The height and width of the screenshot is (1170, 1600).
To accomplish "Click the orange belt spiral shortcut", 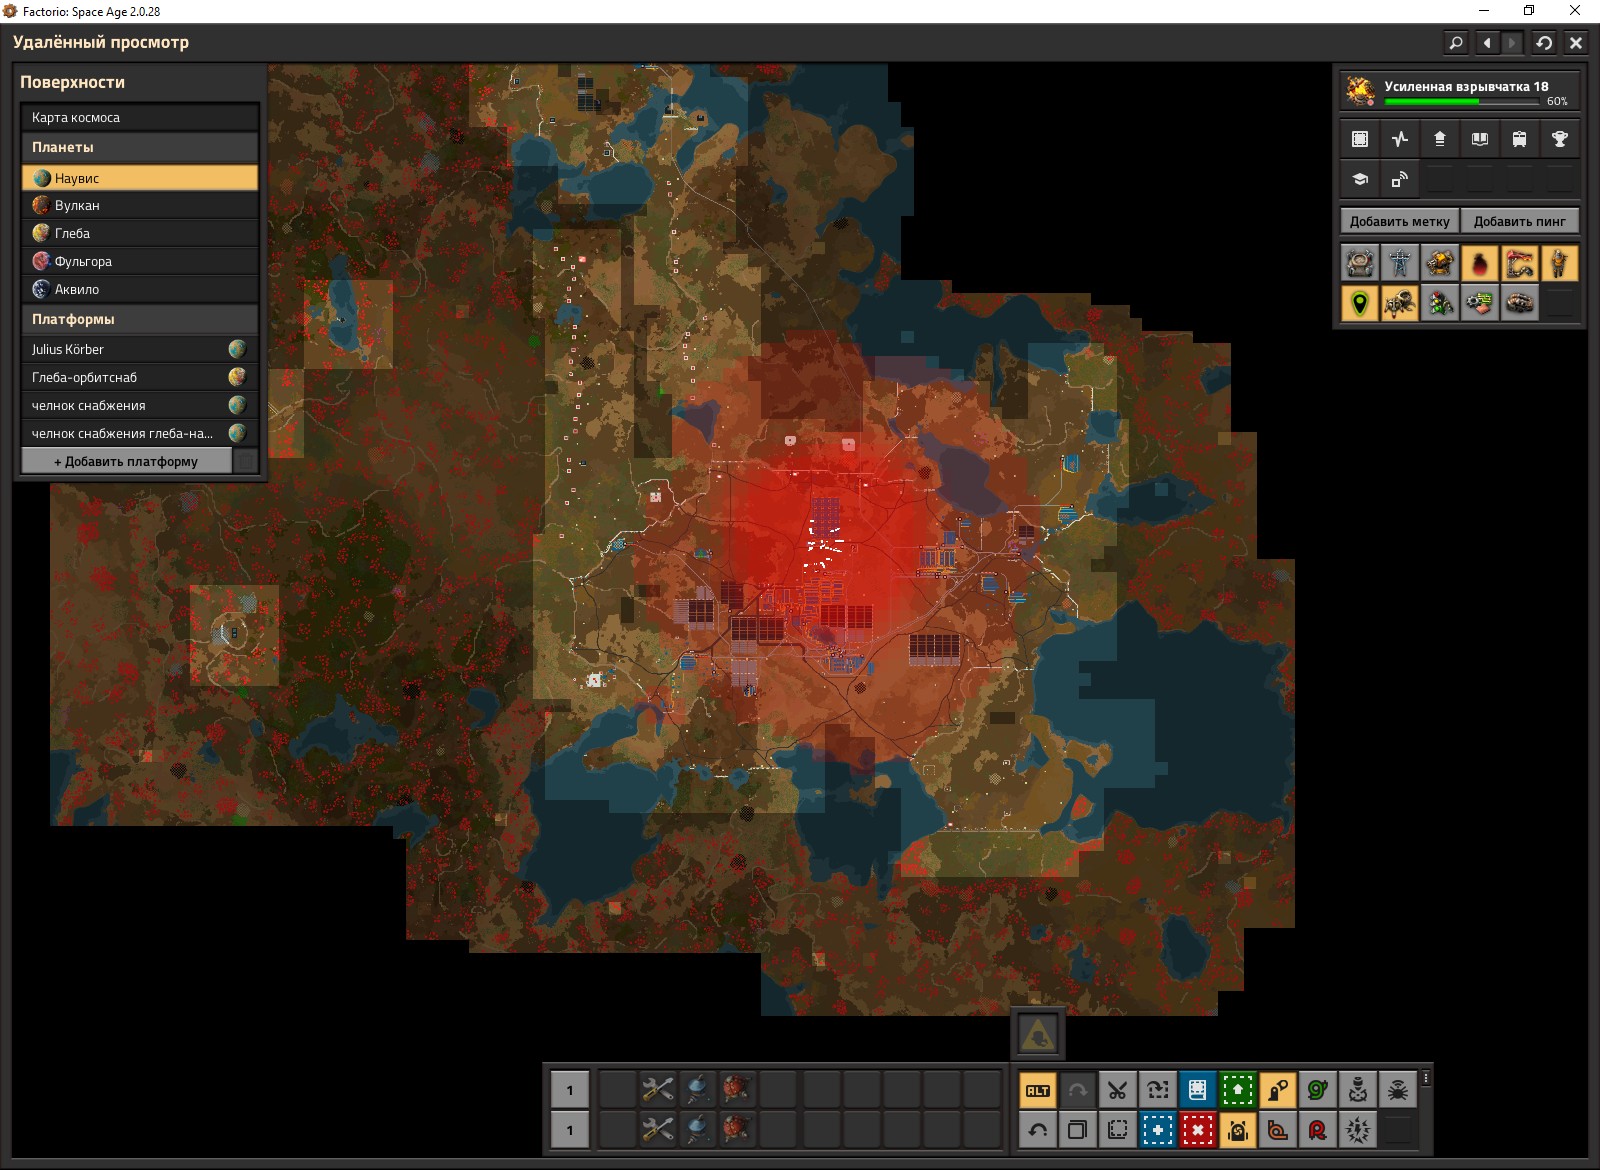I will pyautogui.click(x=1277, y=1130).
